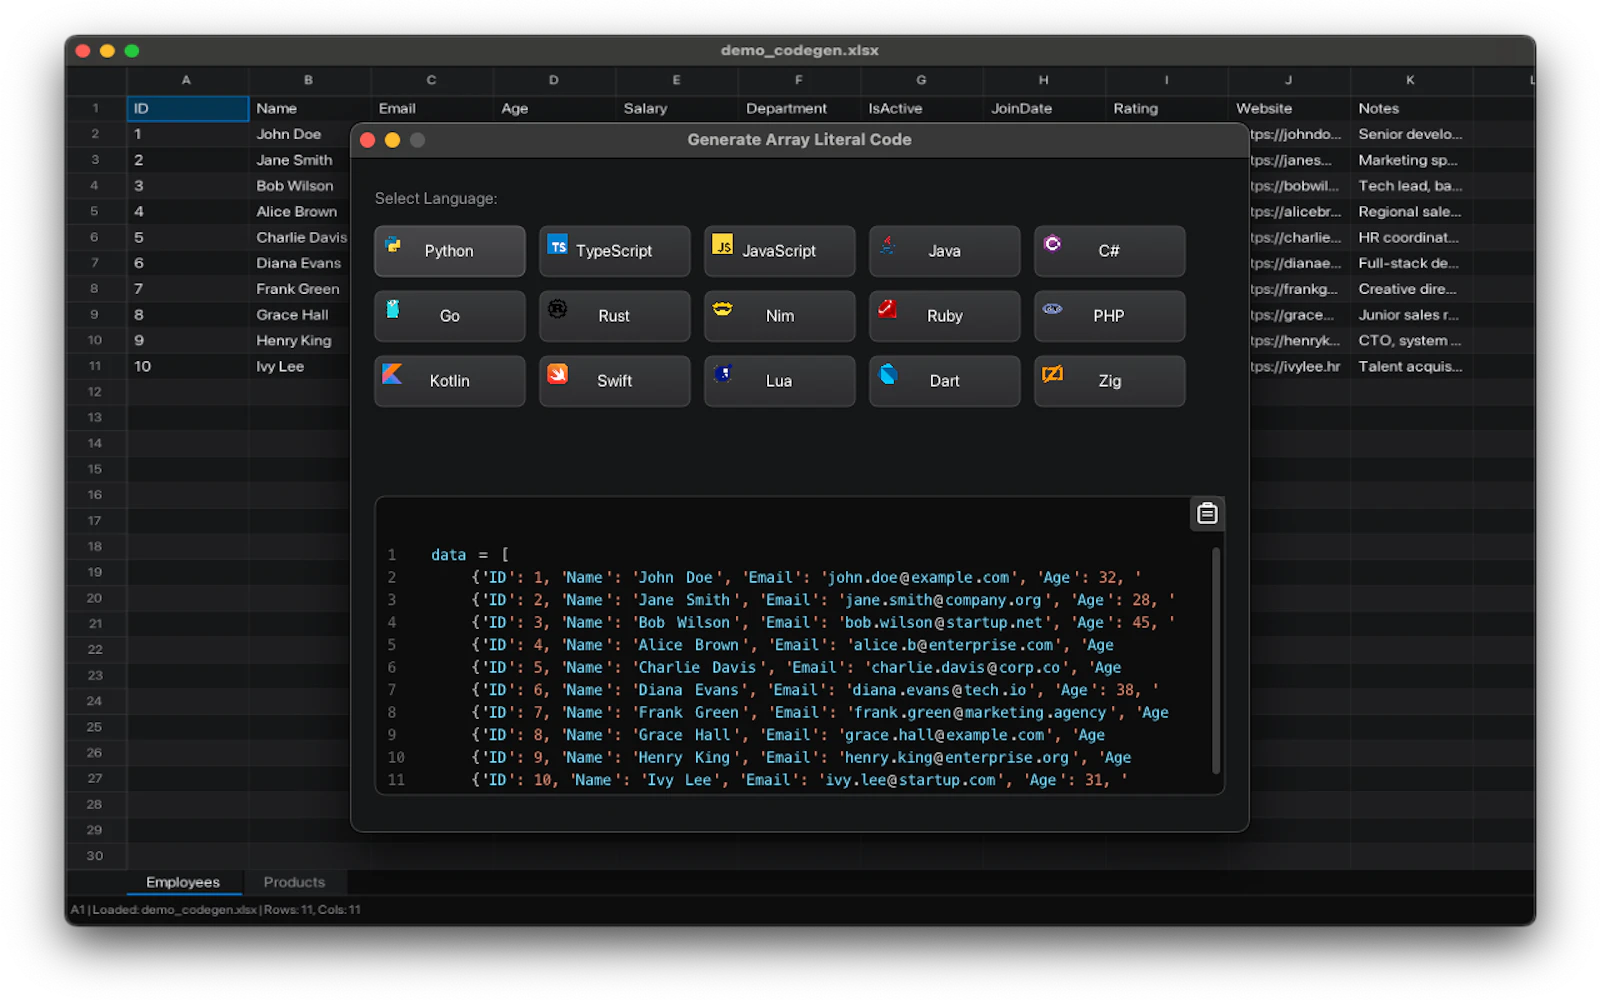Click the JoinDate header cell
The width and height of the screenshot is (1600, 1000).
pos(1044,108)
